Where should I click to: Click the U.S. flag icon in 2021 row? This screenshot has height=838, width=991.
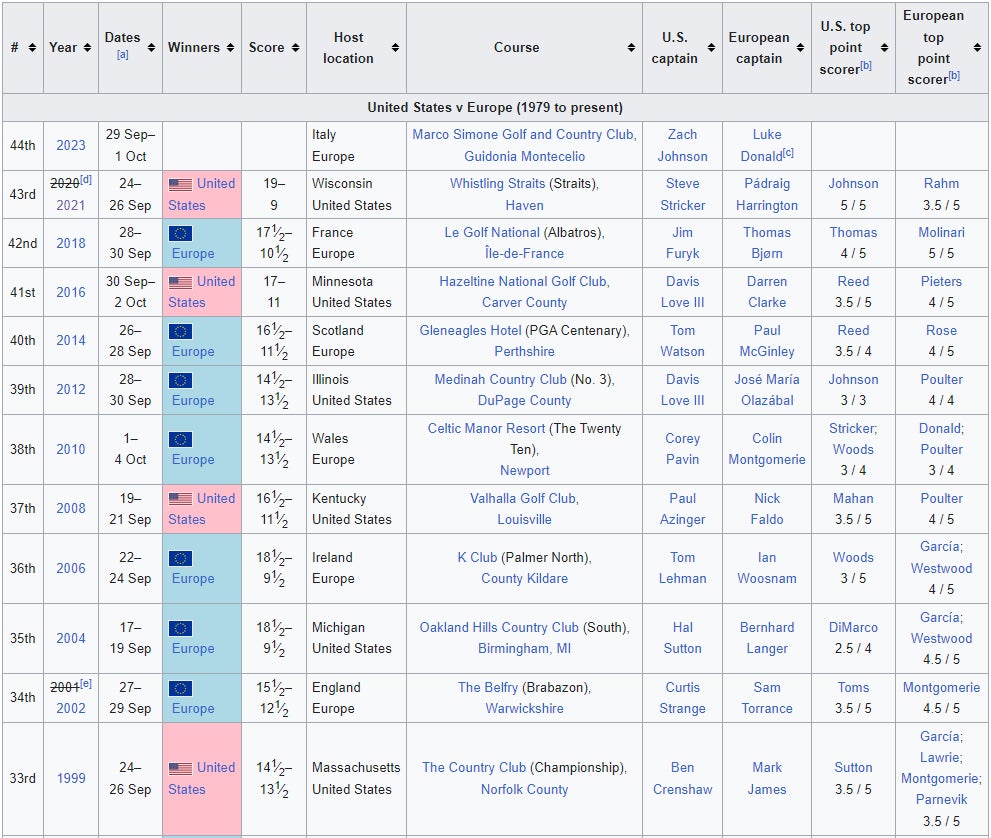tap(180, 185)
